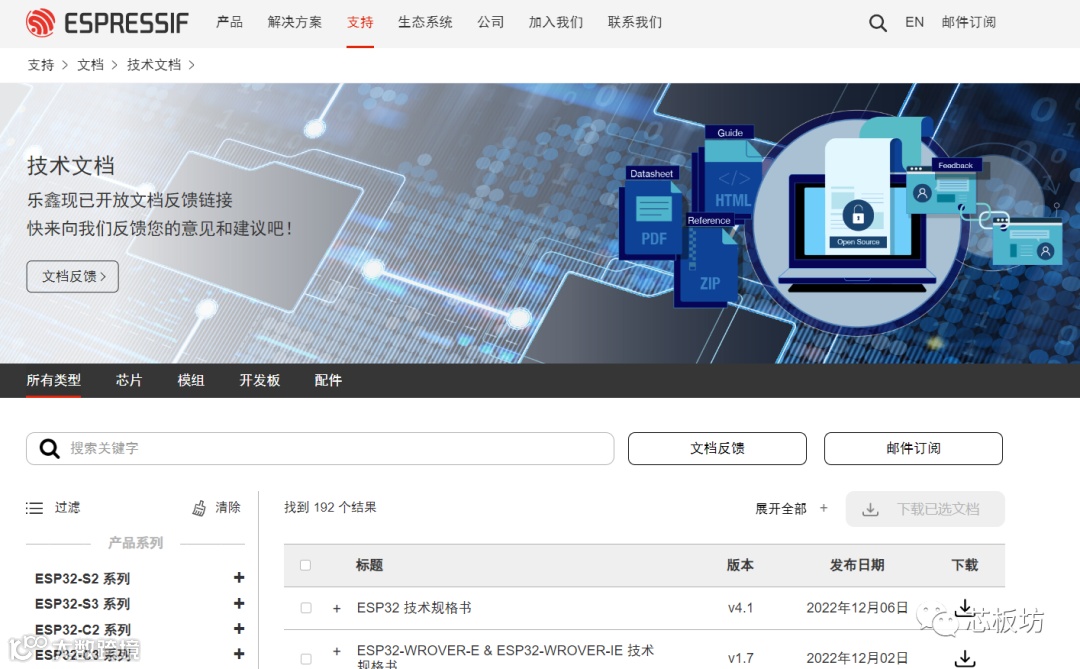The height and width of the screenshot is (669, 1080).
Task: Click the v4.1 version cell
Action: [740, 608]
